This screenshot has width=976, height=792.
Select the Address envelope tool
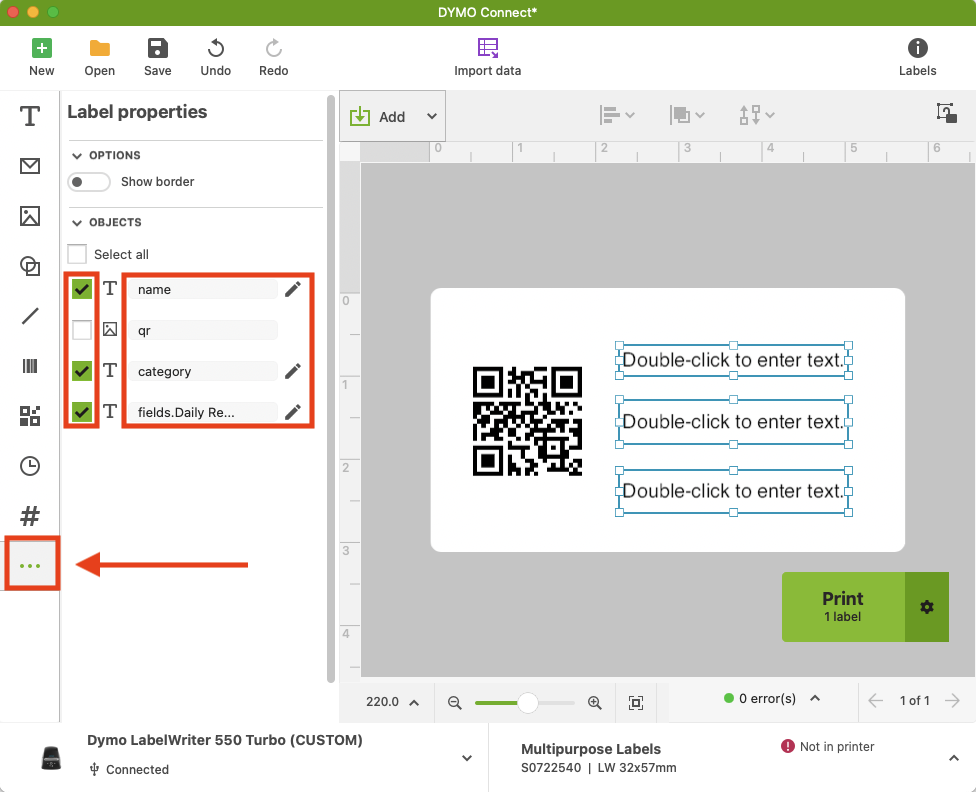(30, 166)
